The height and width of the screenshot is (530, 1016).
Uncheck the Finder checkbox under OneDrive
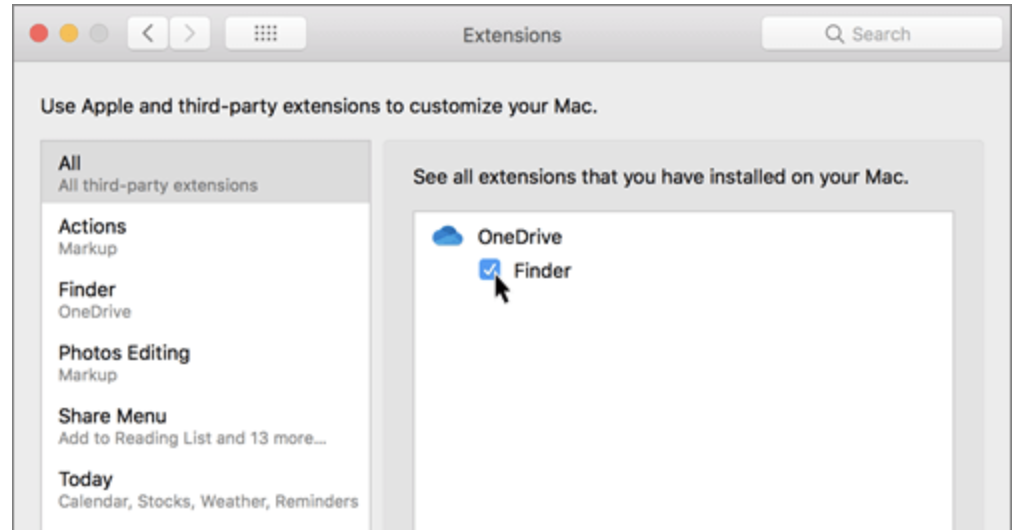click(x=490, y=270)
